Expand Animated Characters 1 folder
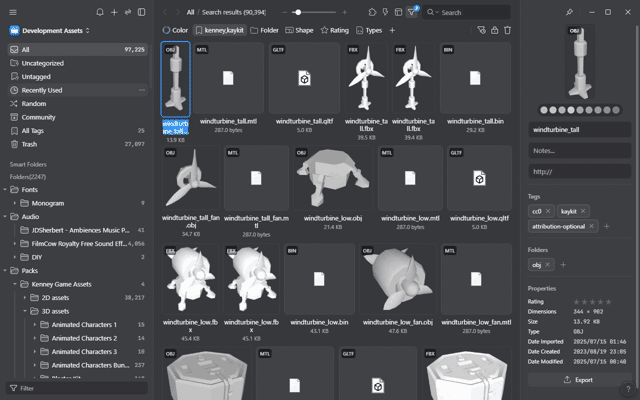 tap(34, 324)
